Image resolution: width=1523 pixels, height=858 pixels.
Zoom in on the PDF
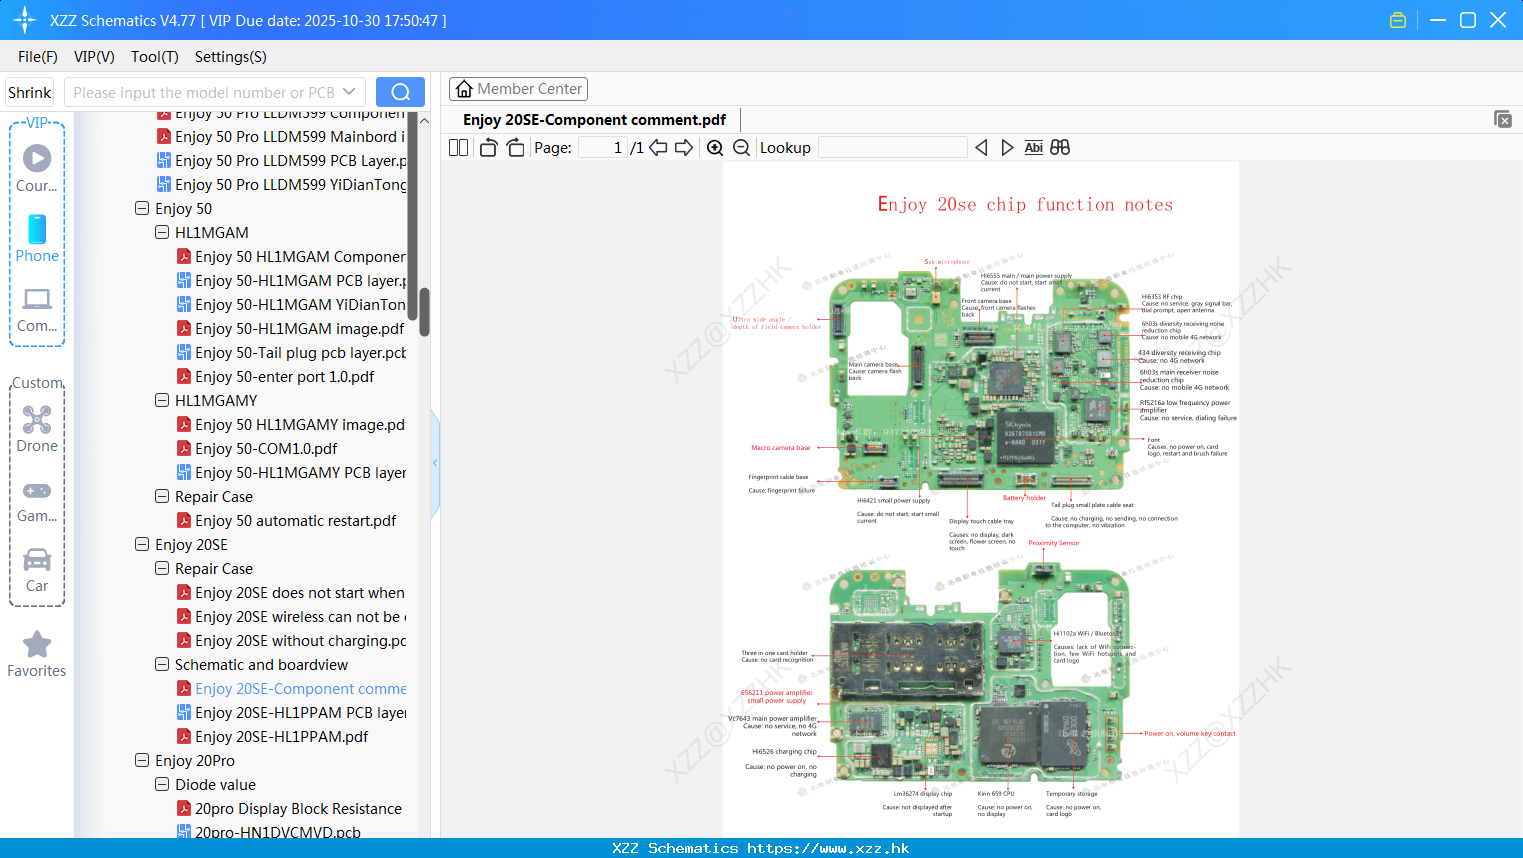[715, 147]
